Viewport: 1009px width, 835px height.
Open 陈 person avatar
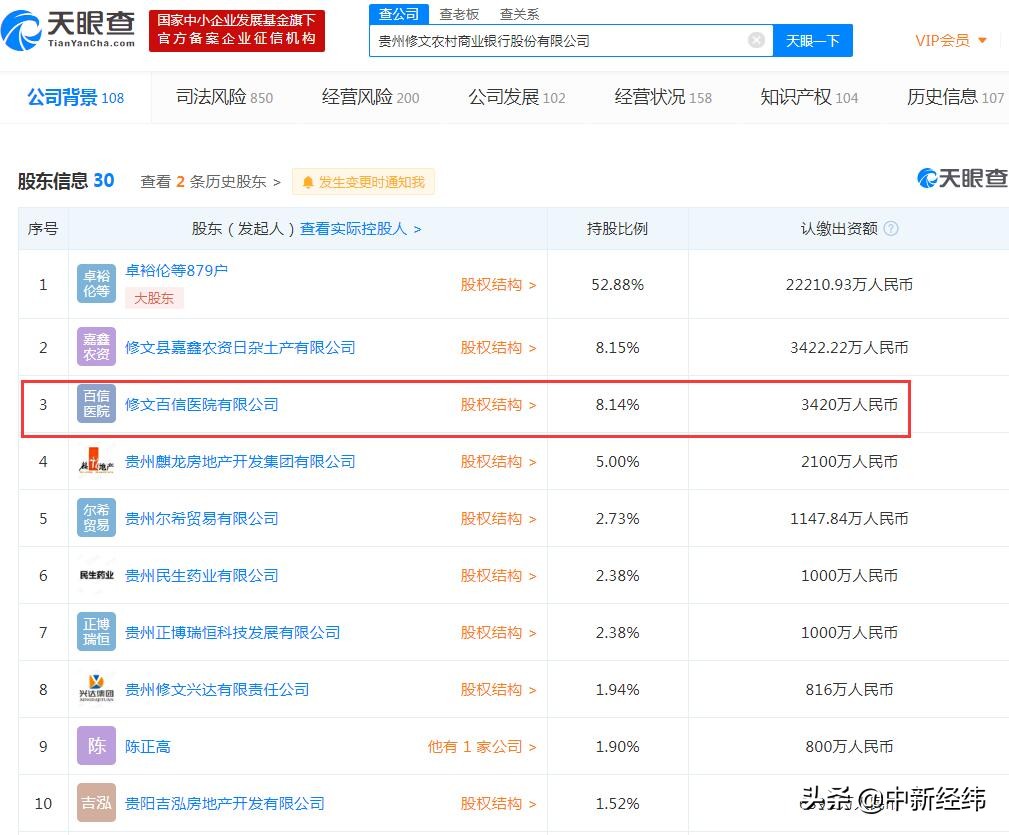97,746
